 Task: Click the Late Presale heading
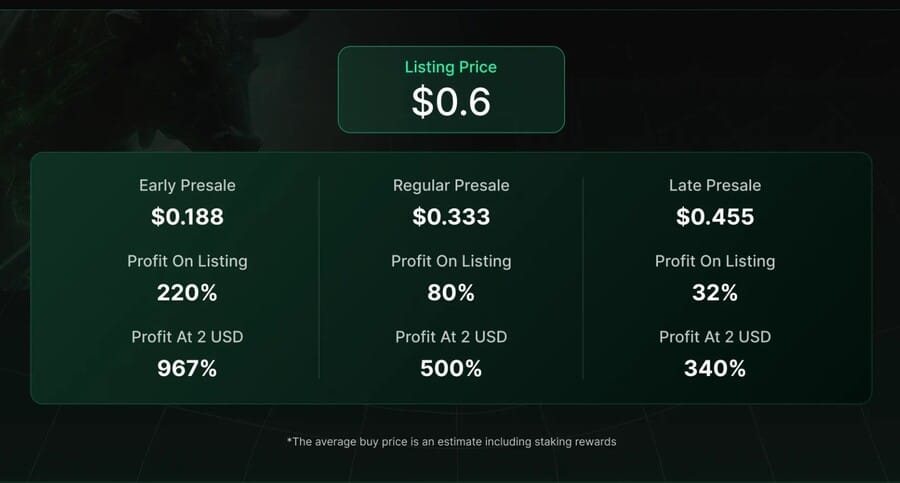[715, 185]
